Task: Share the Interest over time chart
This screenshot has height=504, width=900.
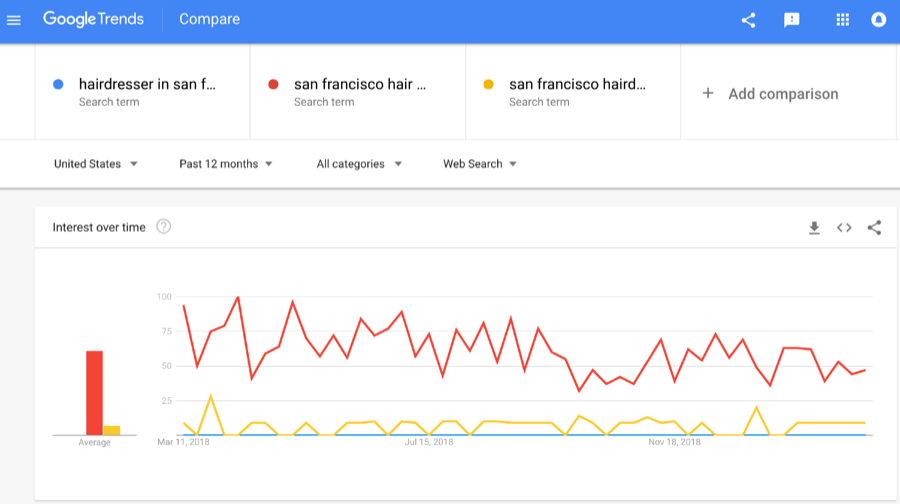Action: (x=874, y=228)
